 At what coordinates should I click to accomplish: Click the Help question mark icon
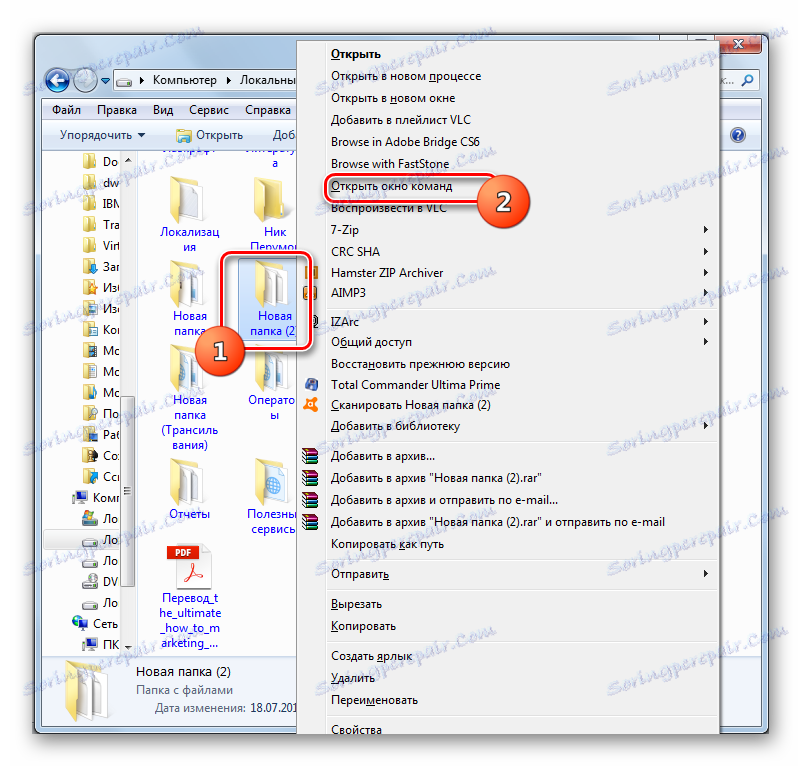point(738,135)
